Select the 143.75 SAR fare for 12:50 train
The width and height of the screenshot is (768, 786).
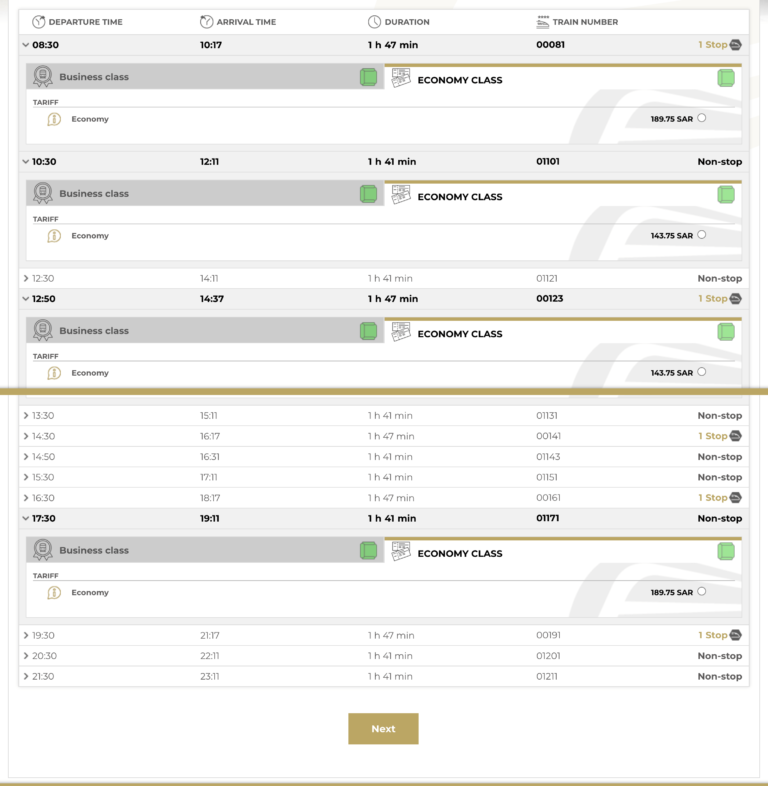701,372
